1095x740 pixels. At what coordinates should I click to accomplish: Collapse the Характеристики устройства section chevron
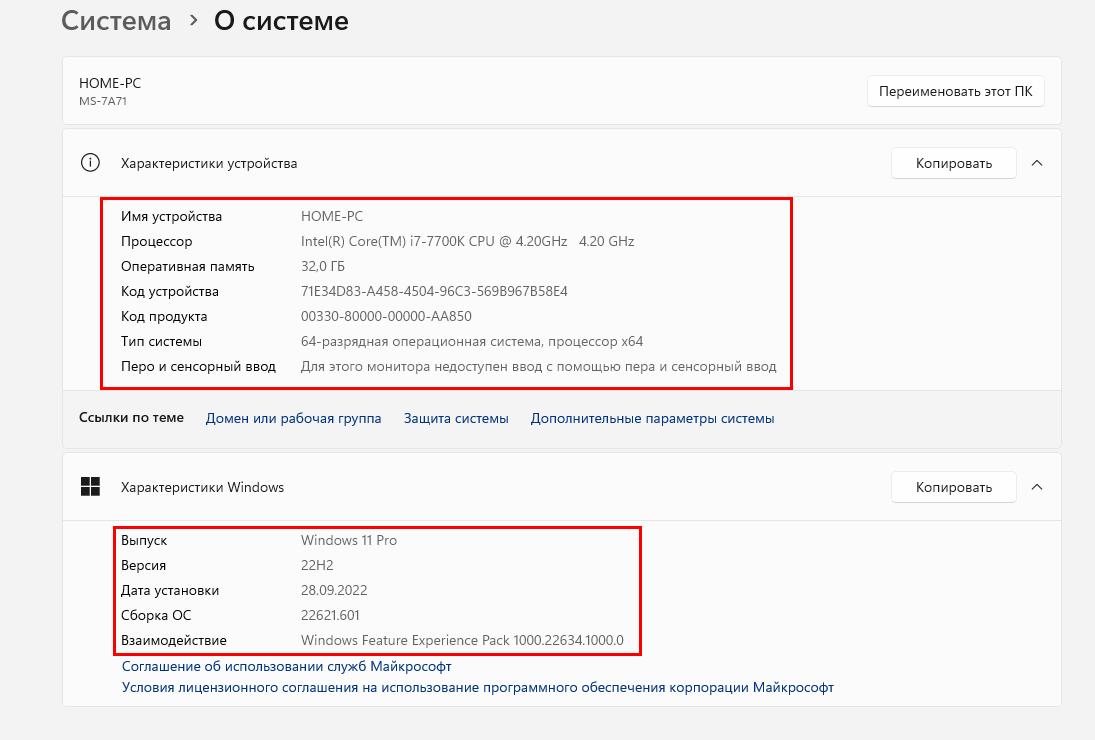pyautogui.click(x=1037, y=163)
